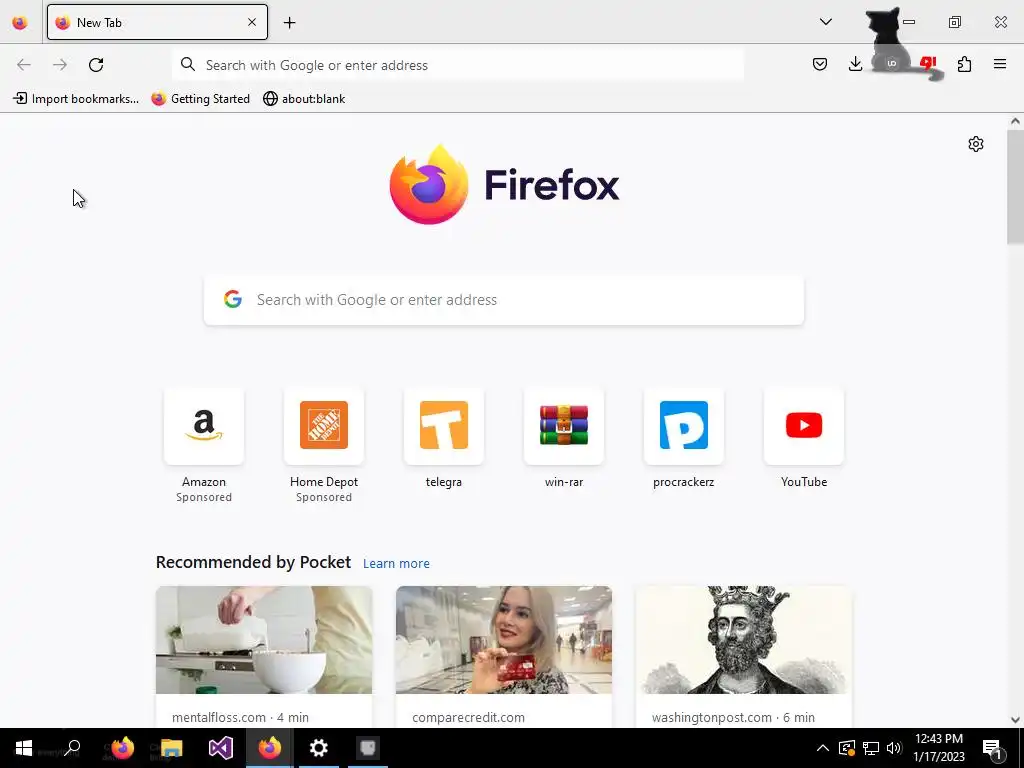Click scrollbar up arrow

1015,121
